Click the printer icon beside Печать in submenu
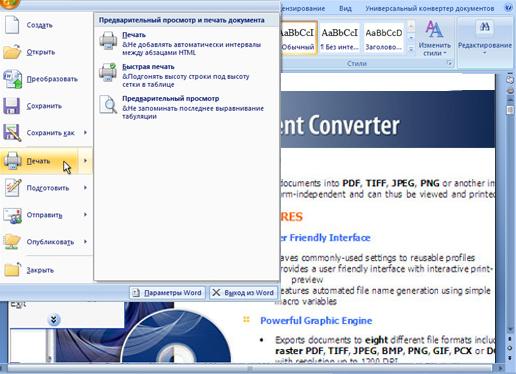The height and width of the screenshot is (374, 516). [x=108, y=41]
